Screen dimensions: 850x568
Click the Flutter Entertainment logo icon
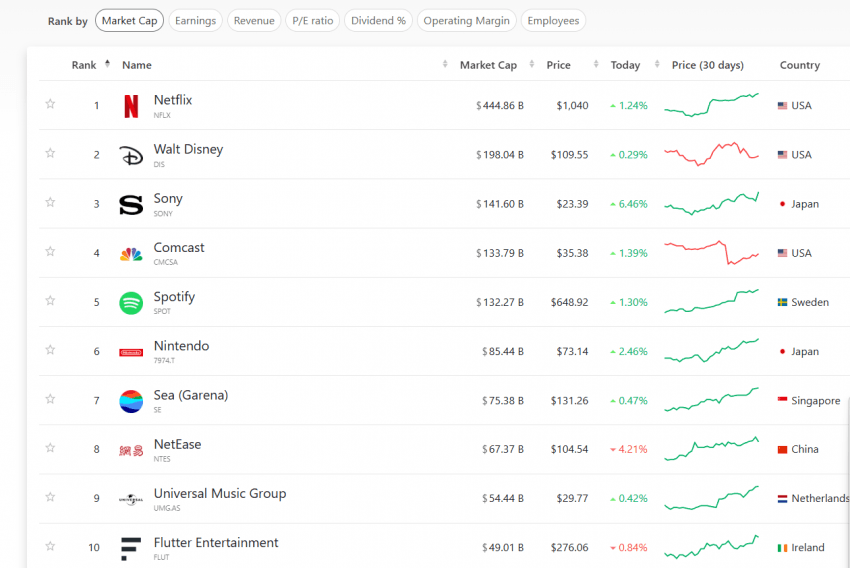(131, 548)
